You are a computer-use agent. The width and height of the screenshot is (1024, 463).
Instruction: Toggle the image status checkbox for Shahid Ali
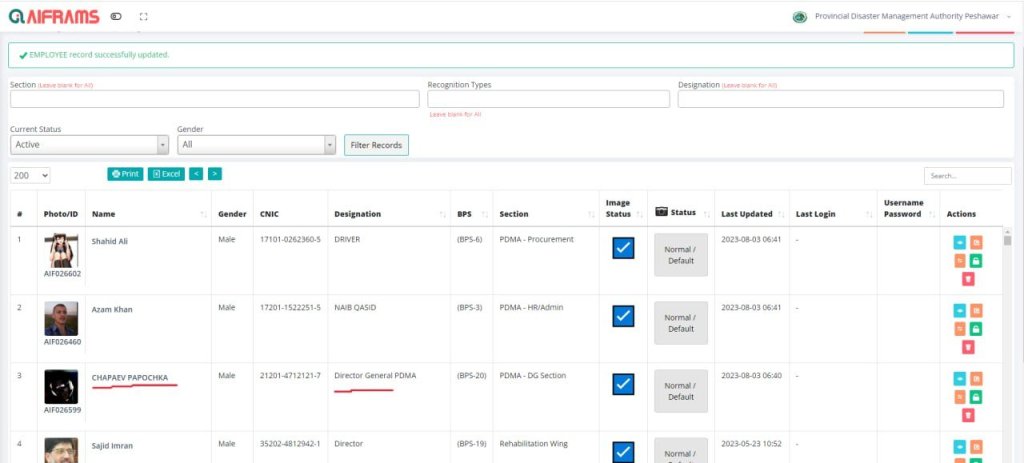point(623,248)
